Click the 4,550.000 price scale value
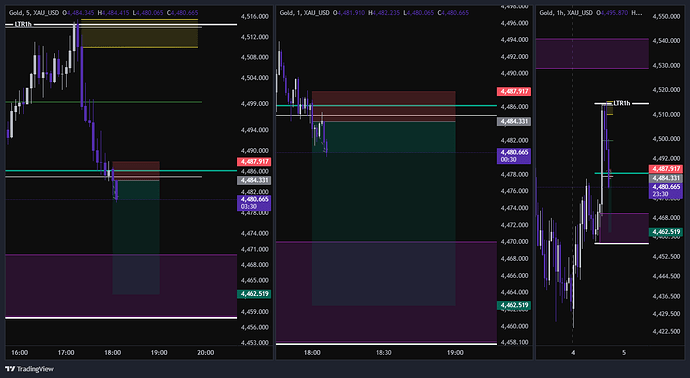Image resolution: width=690 pixels, height=378 pixels. 666,17
